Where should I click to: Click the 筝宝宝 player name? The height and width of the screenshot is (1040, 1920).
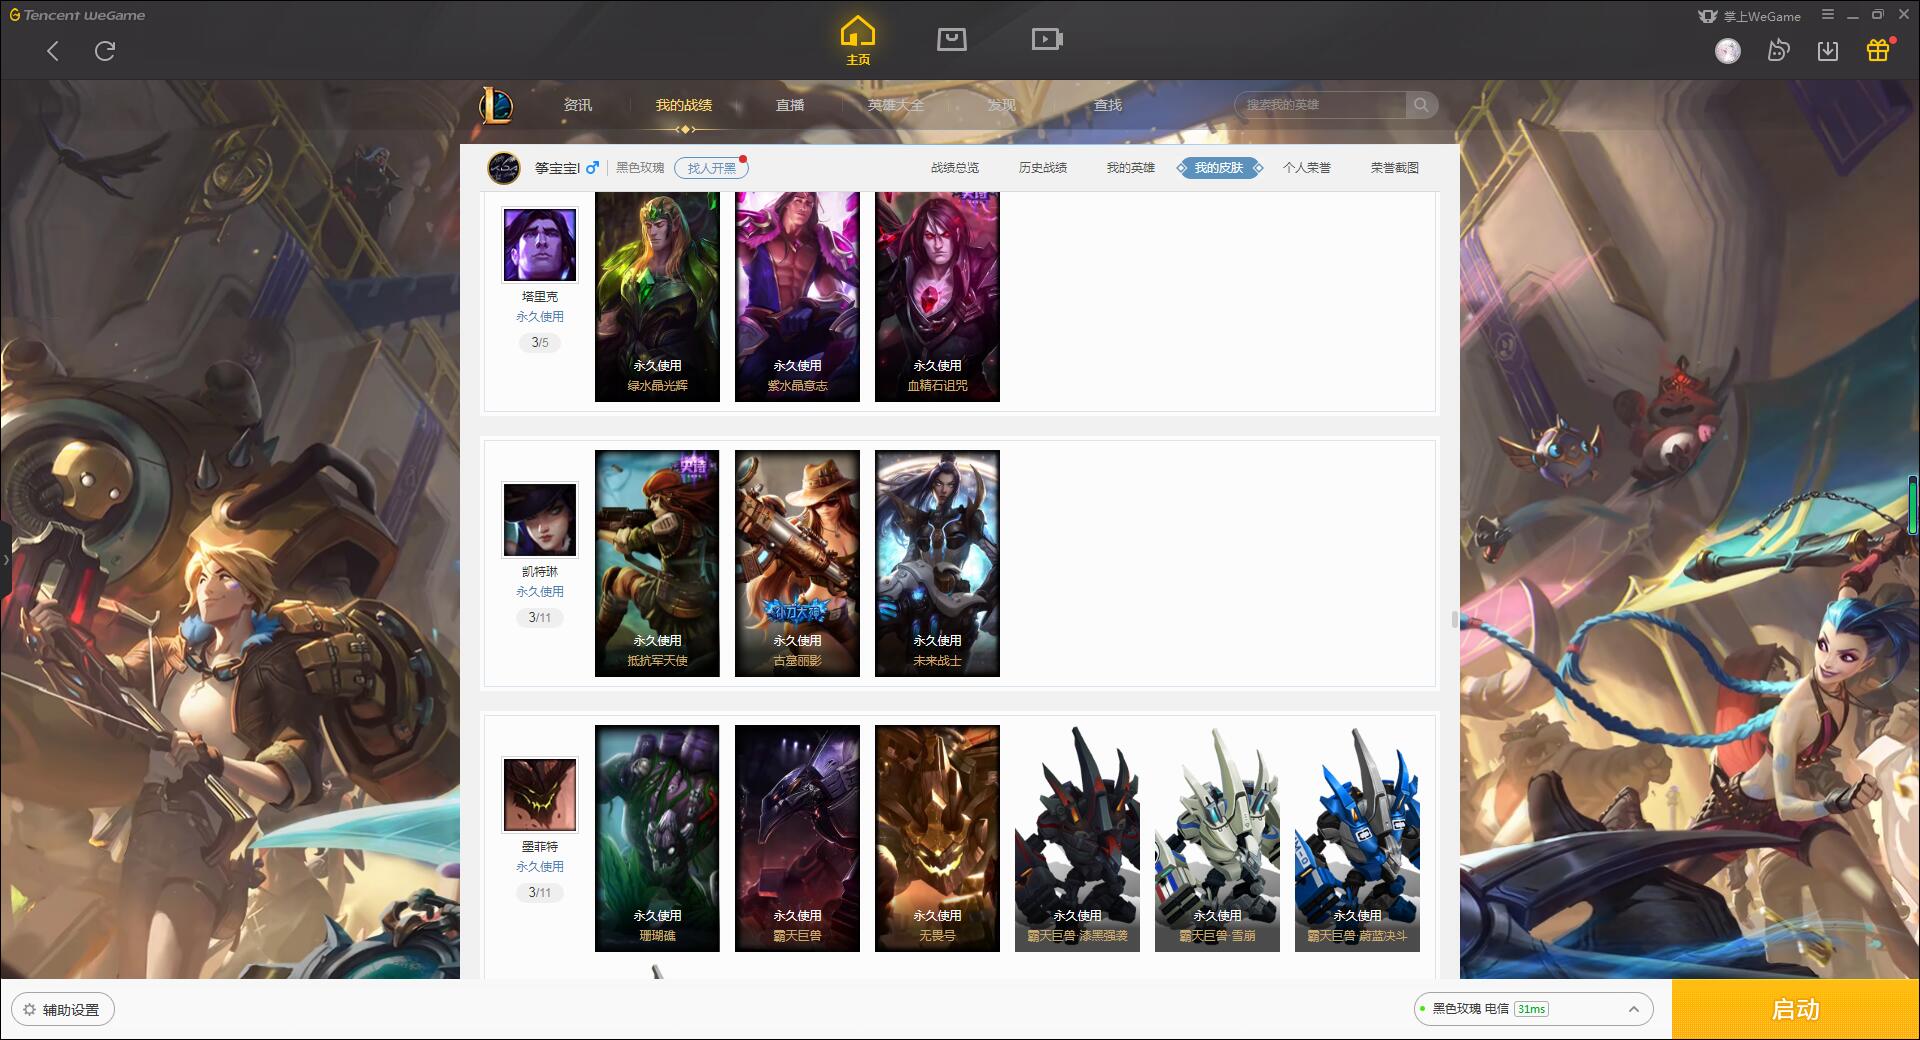tap(557, 168)
